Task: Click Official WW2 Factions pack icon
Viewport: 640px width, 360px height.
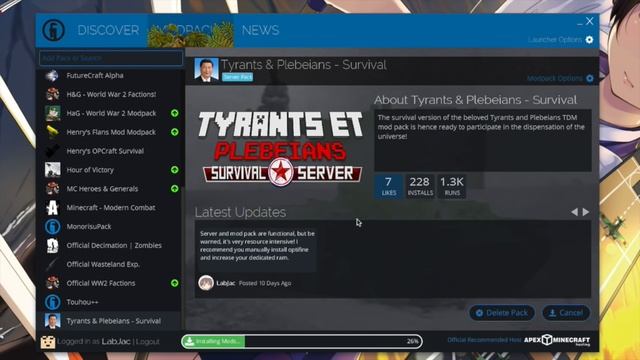Action: [52, 283]
